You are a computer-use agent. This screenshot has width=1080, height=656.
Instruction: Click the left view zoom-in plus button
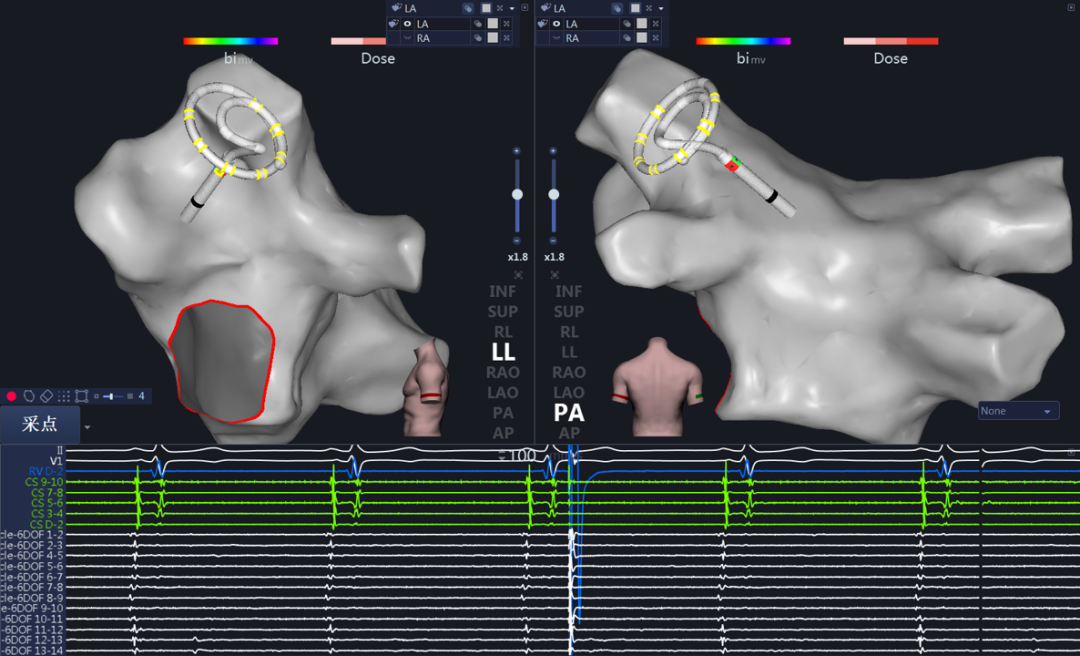[517, 151]
